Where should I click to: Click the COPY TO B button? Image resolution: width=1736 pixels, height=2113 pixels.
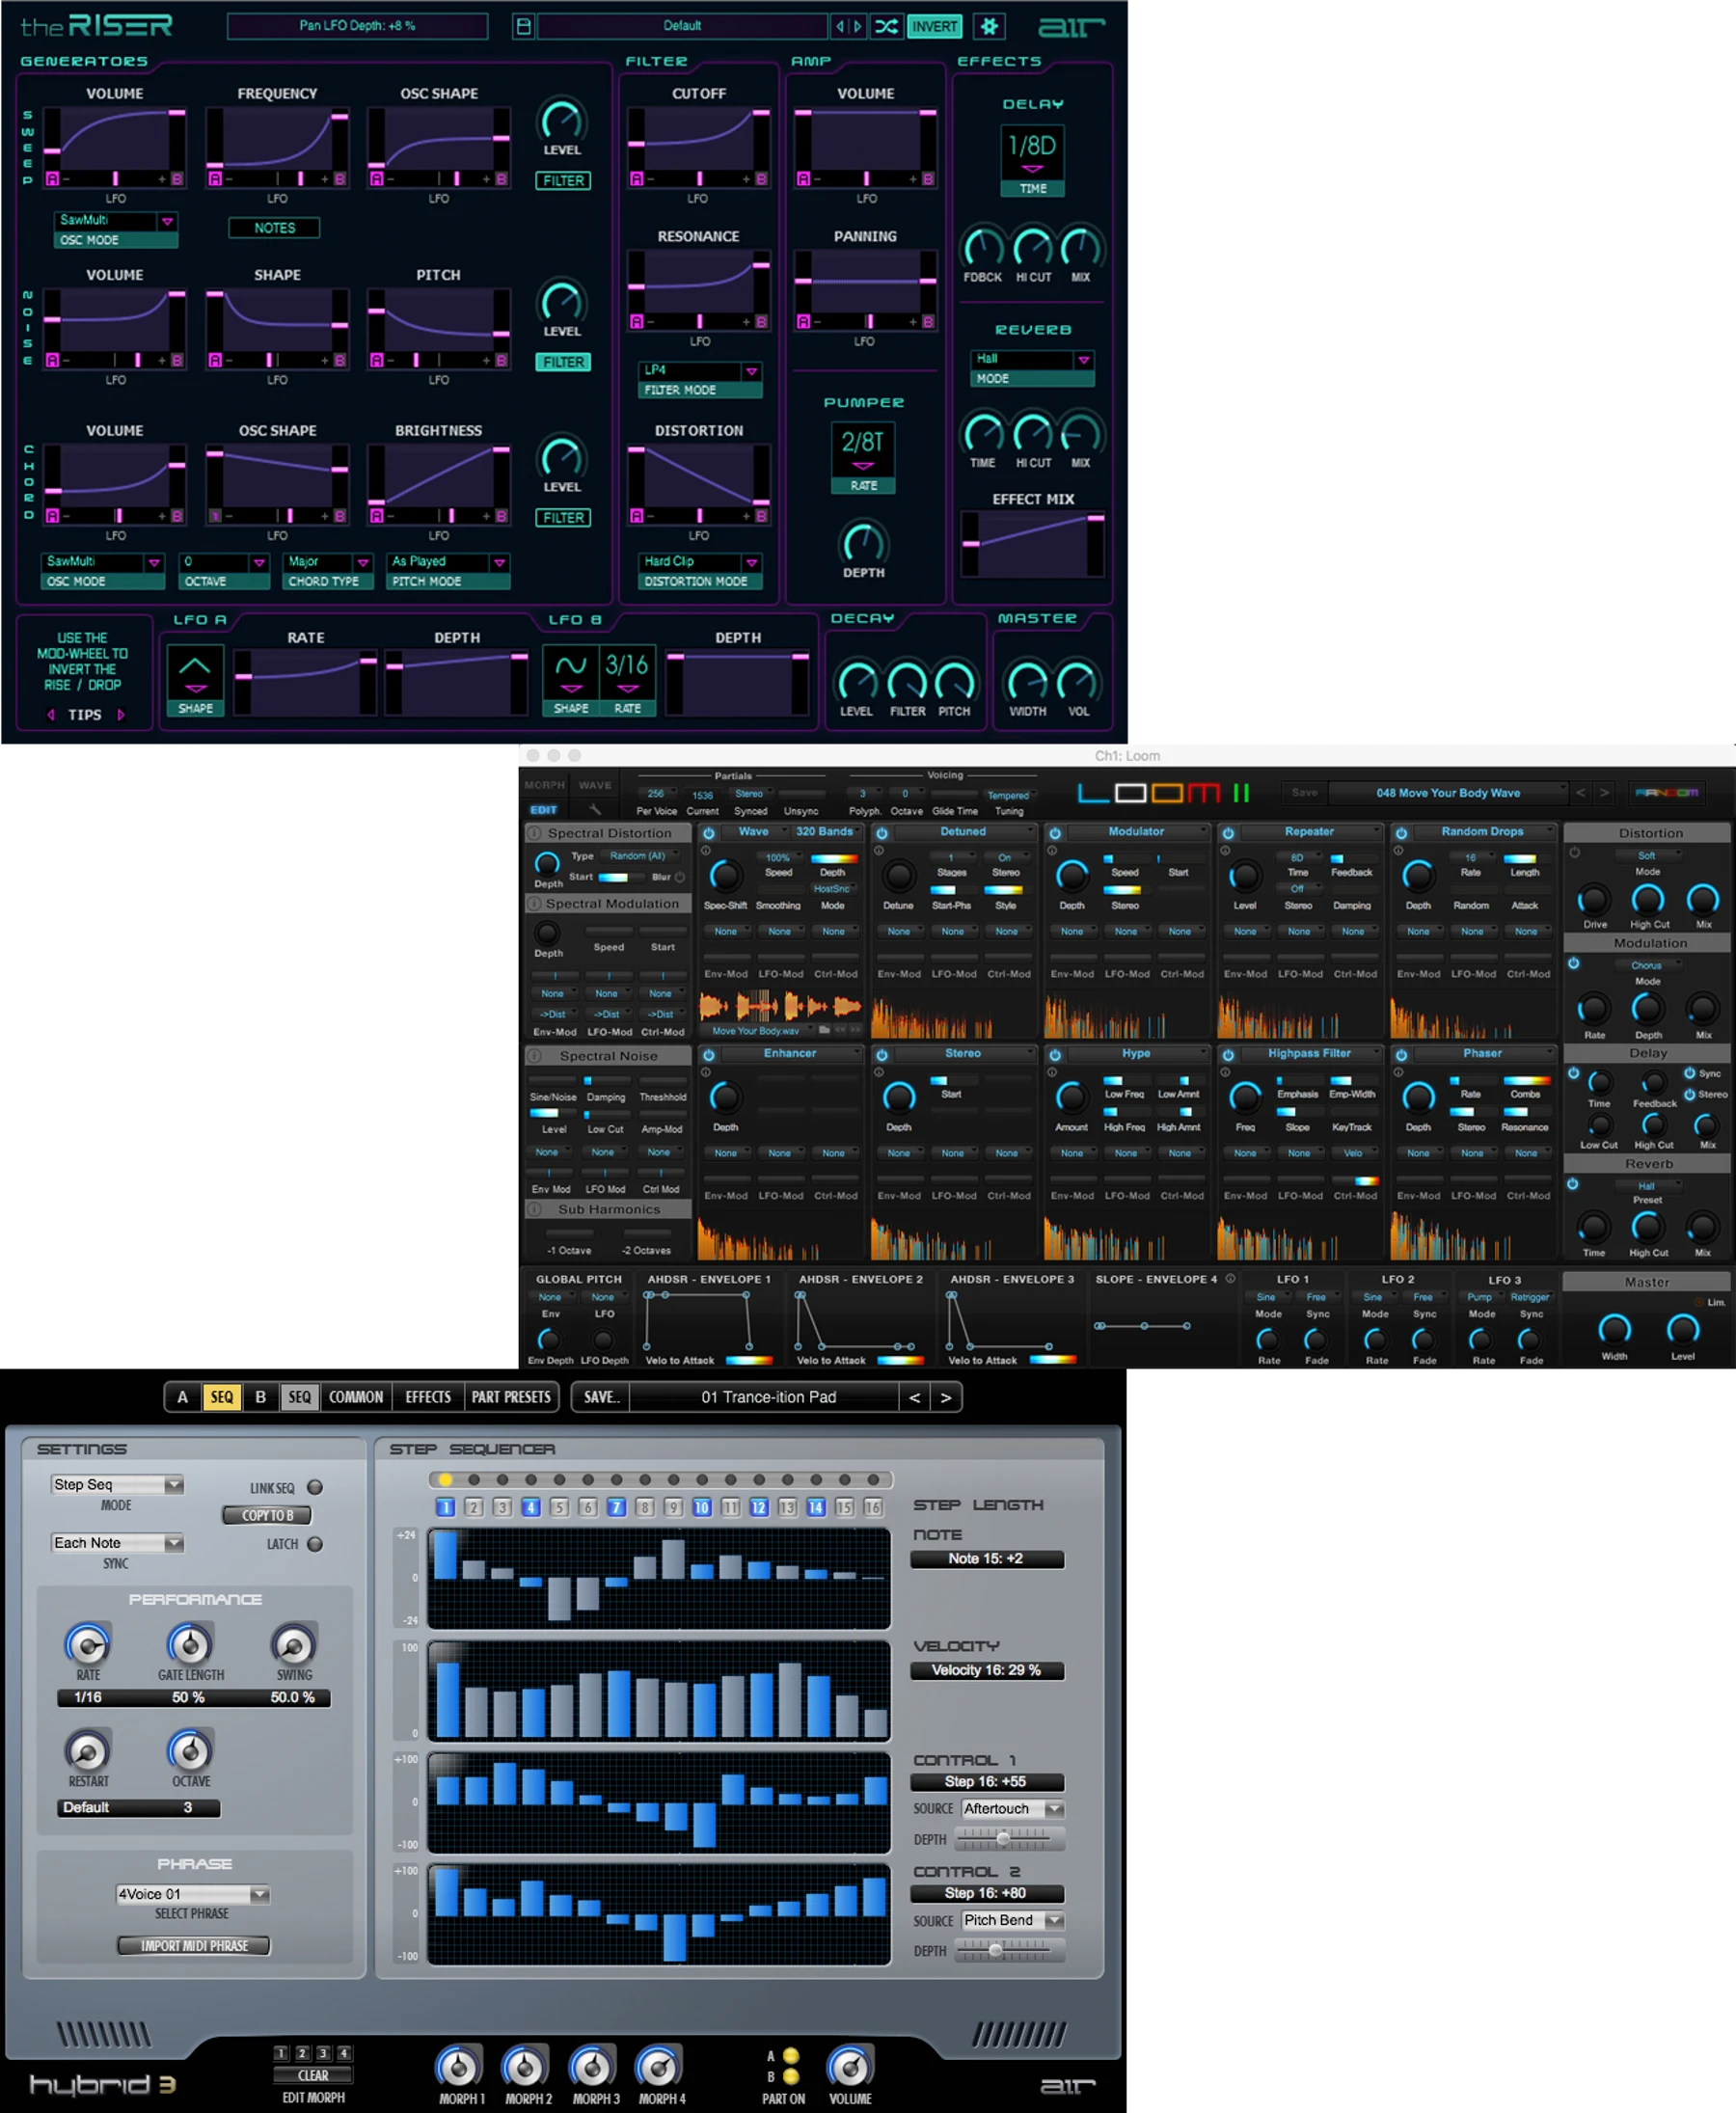[x=267, y=1515]
